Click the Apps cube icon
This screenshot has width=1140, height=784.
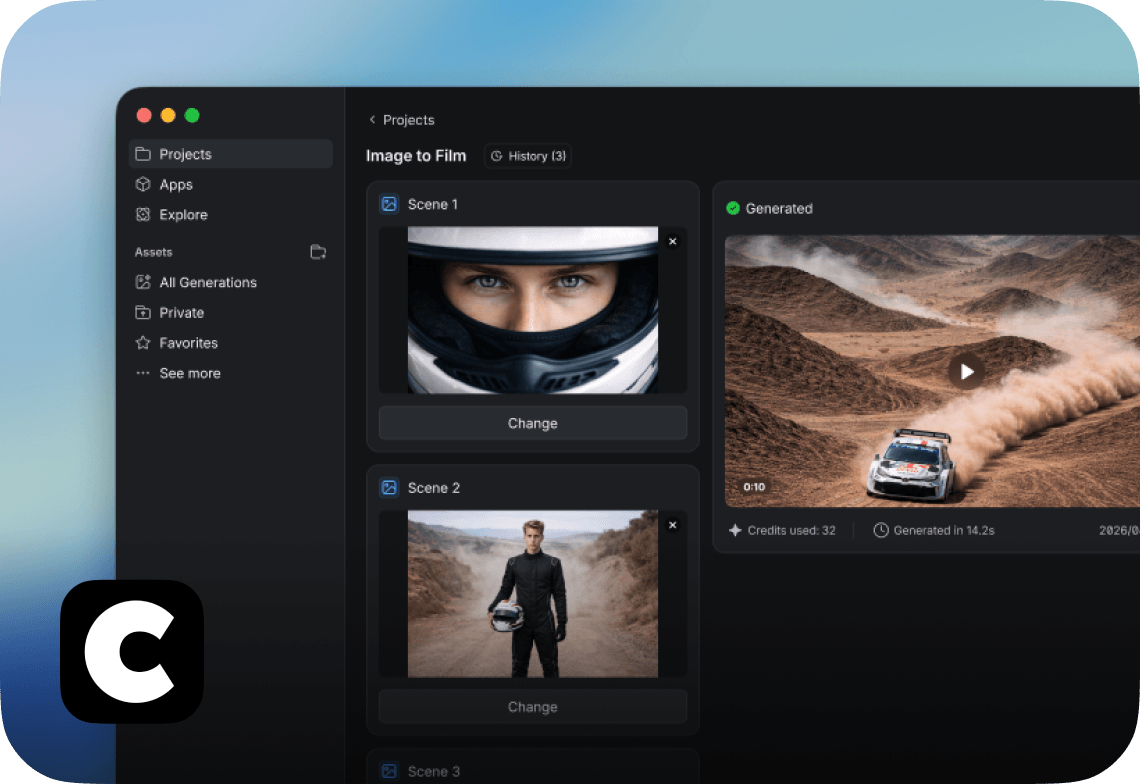click(143, 185)
